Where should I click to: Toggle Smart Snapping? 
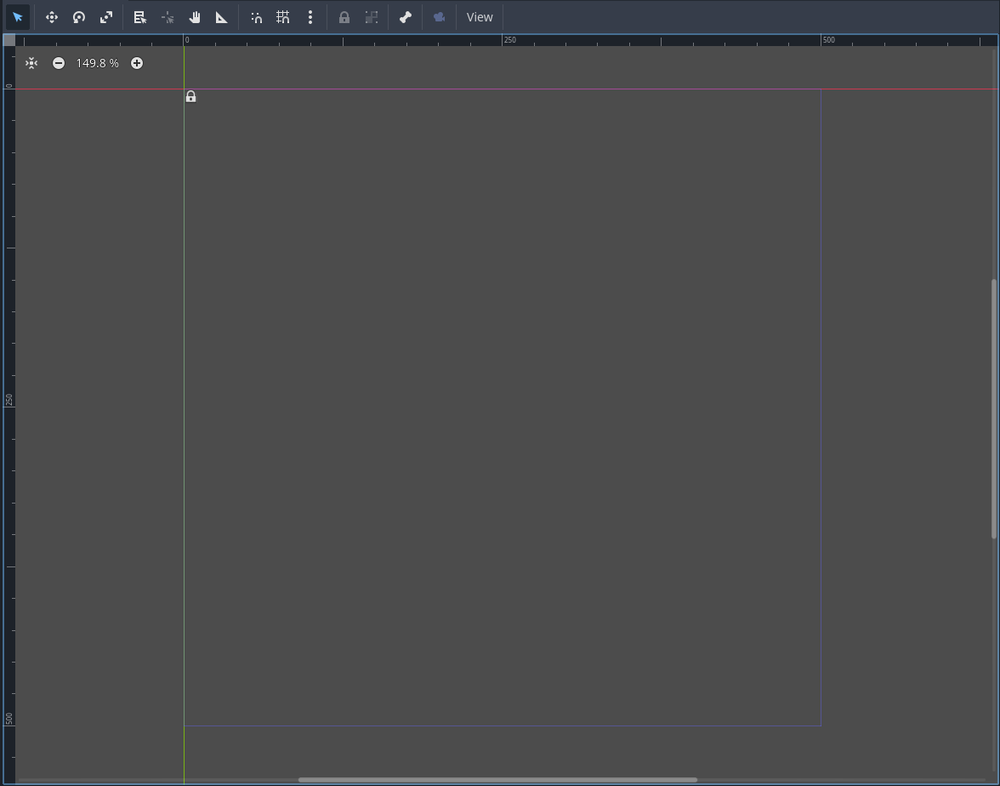tap(256, 17)
